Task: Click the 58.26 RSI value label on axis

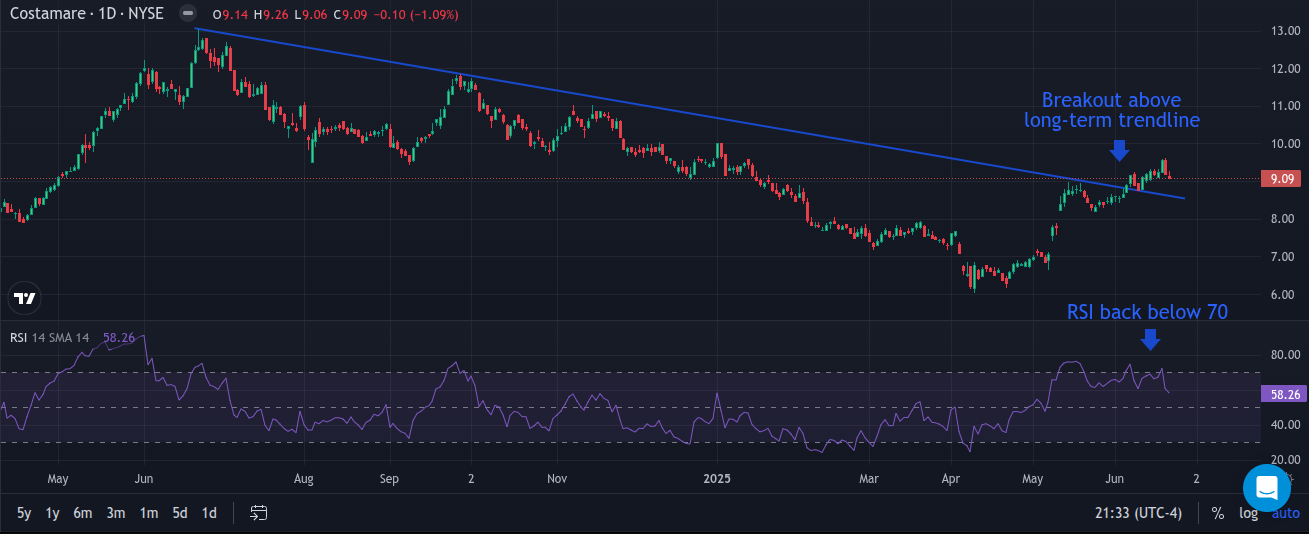Action: coord(1285,395)
